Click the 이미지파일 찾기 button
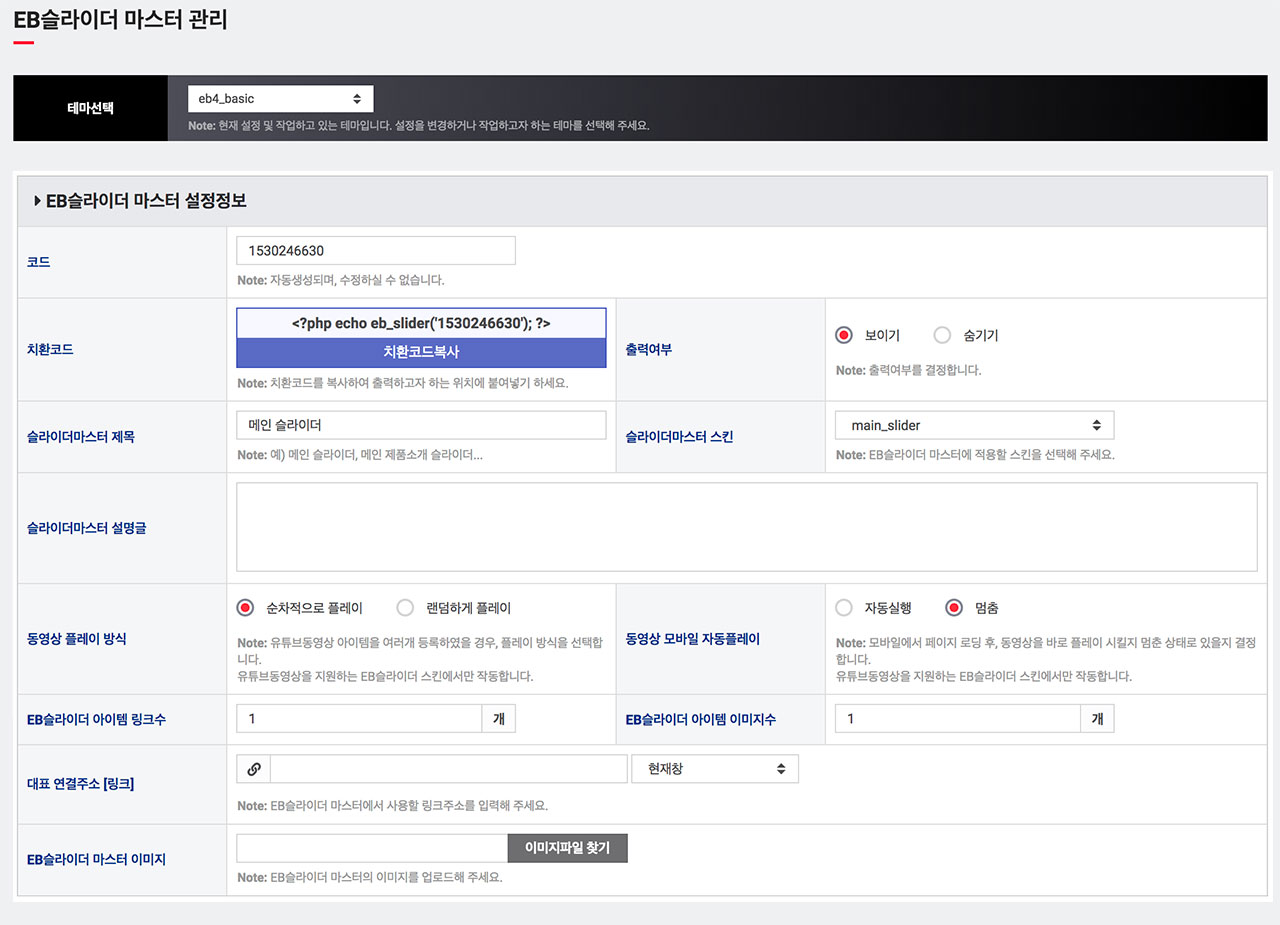 tap(568, 849)
